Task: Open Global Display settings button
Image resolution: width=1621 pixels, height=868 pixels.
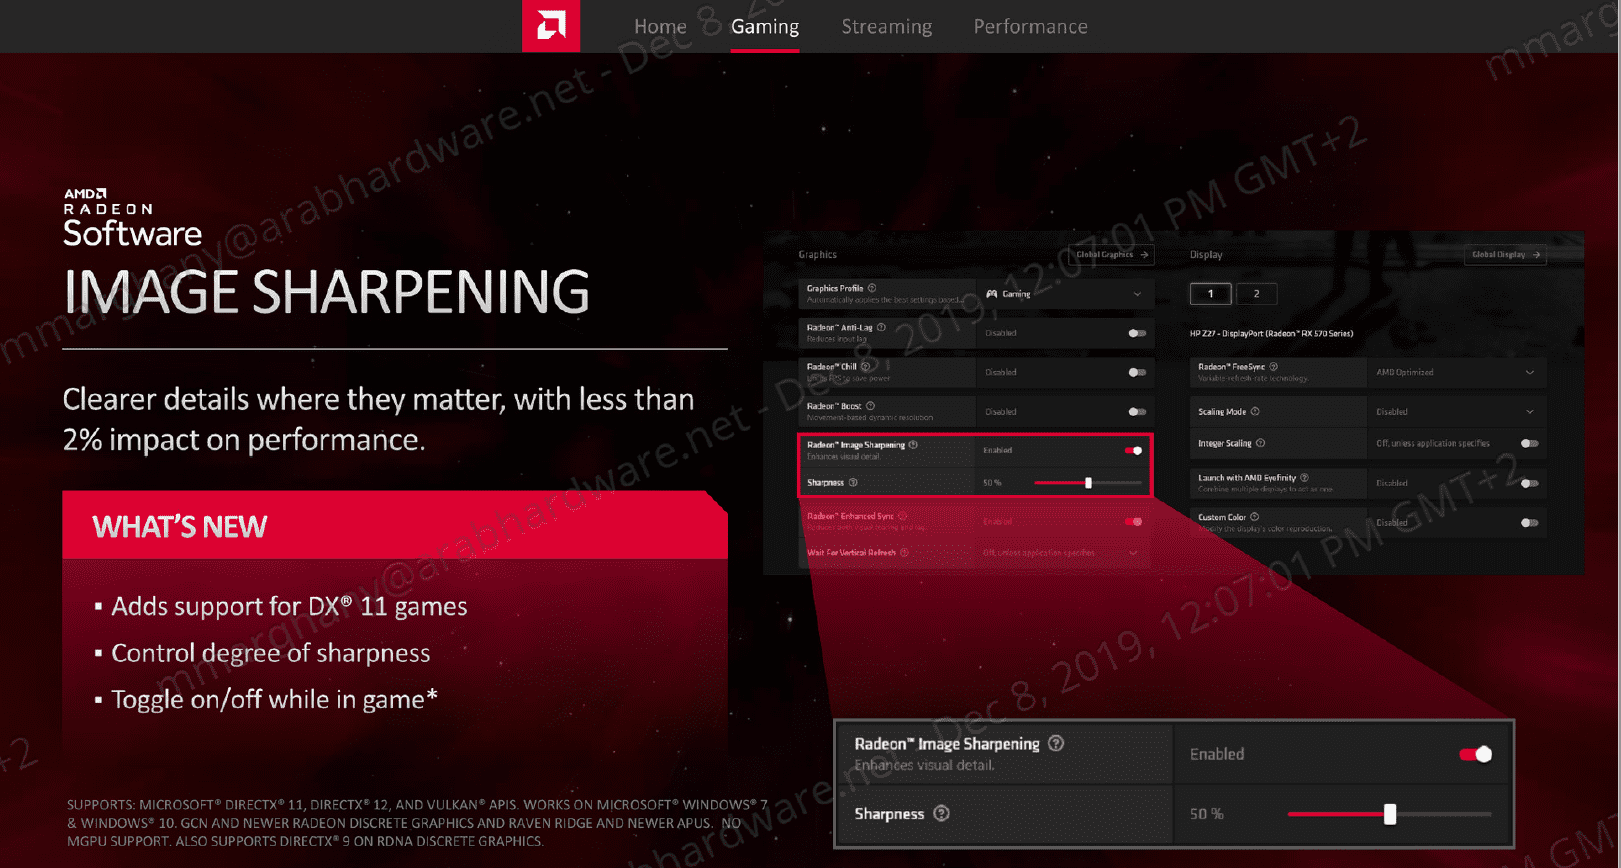Action: pyautogui.click(x=1505, y=254)
